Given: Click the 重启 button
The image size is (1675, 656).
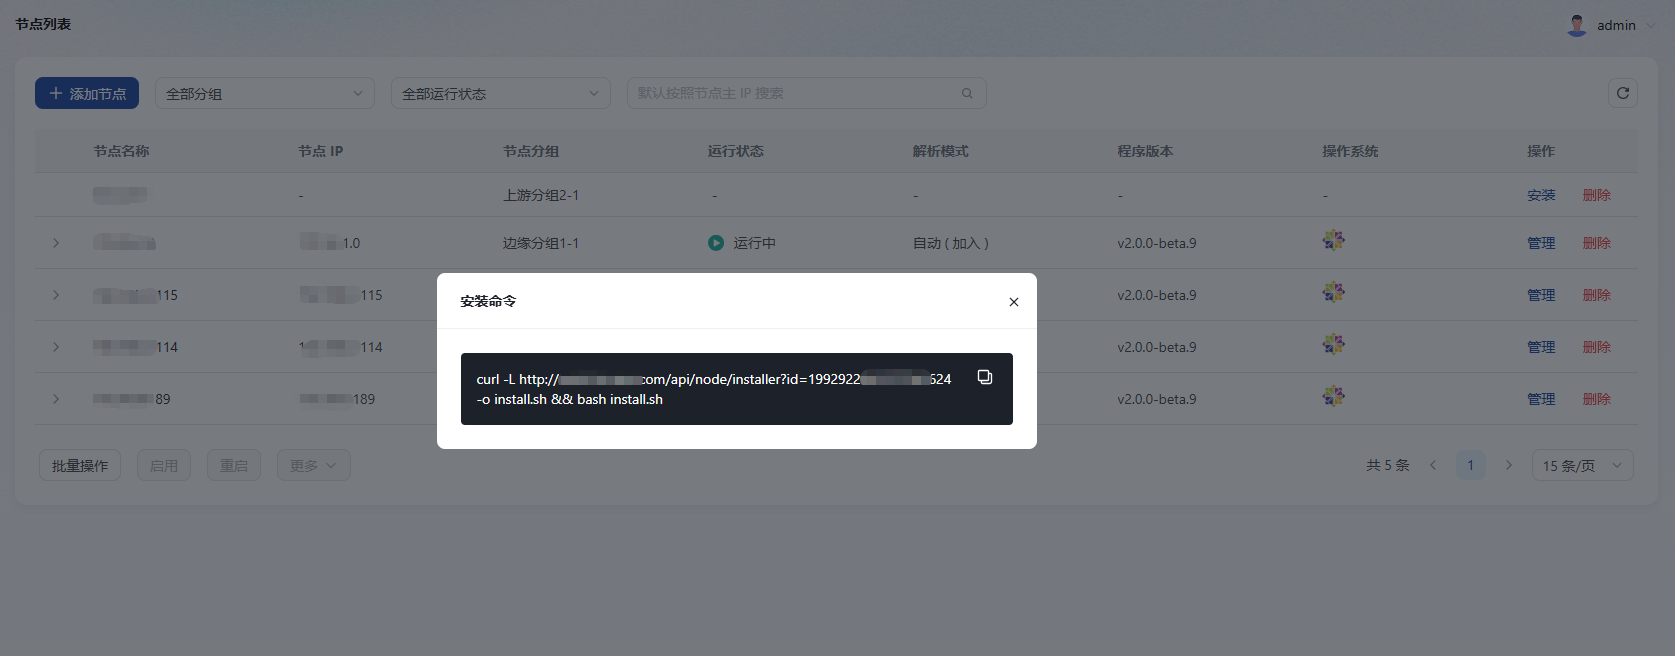Looking at the screenshot, I should [234, 465].
